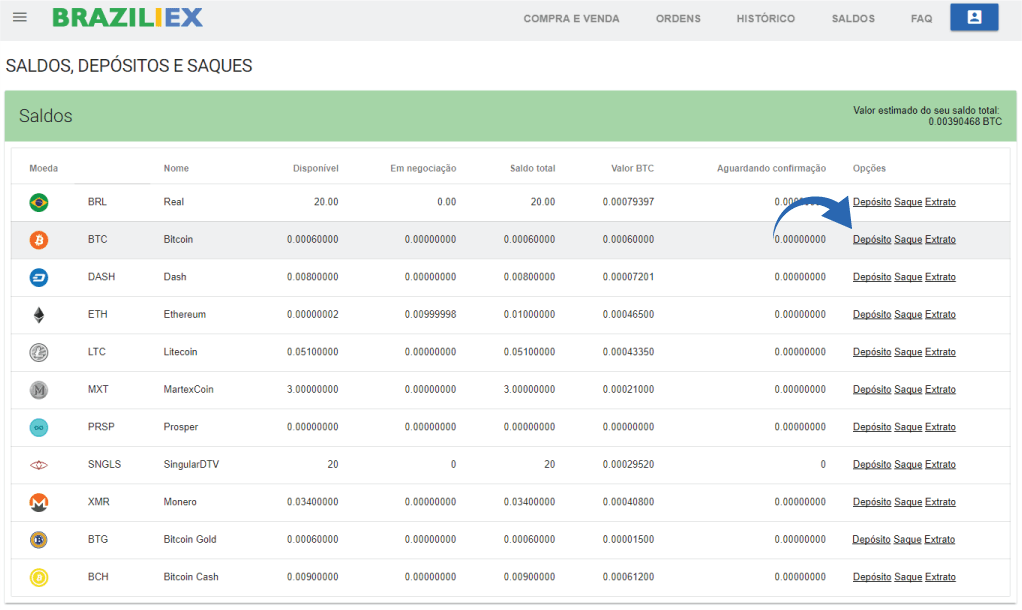The height and width of the screenshot is (610, 1022).
Task: Click Depósito for Real BRL row
Action: tap(871, 202)
